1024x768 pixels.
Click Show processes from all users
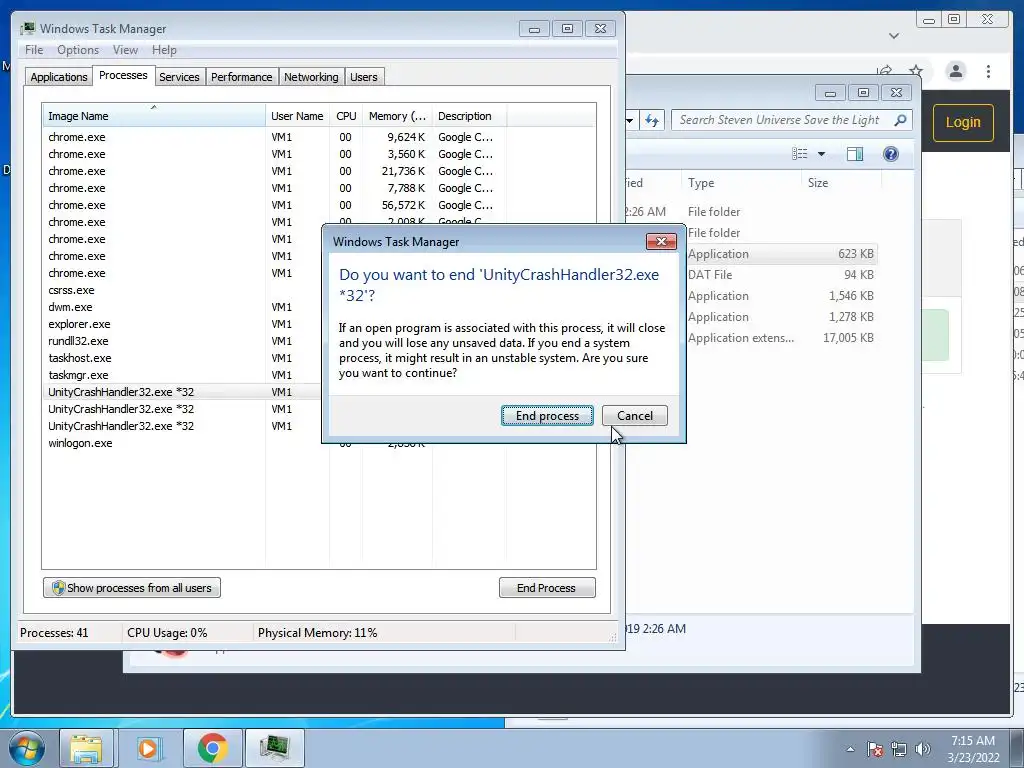pyautogui.click(x=132, y=588)
